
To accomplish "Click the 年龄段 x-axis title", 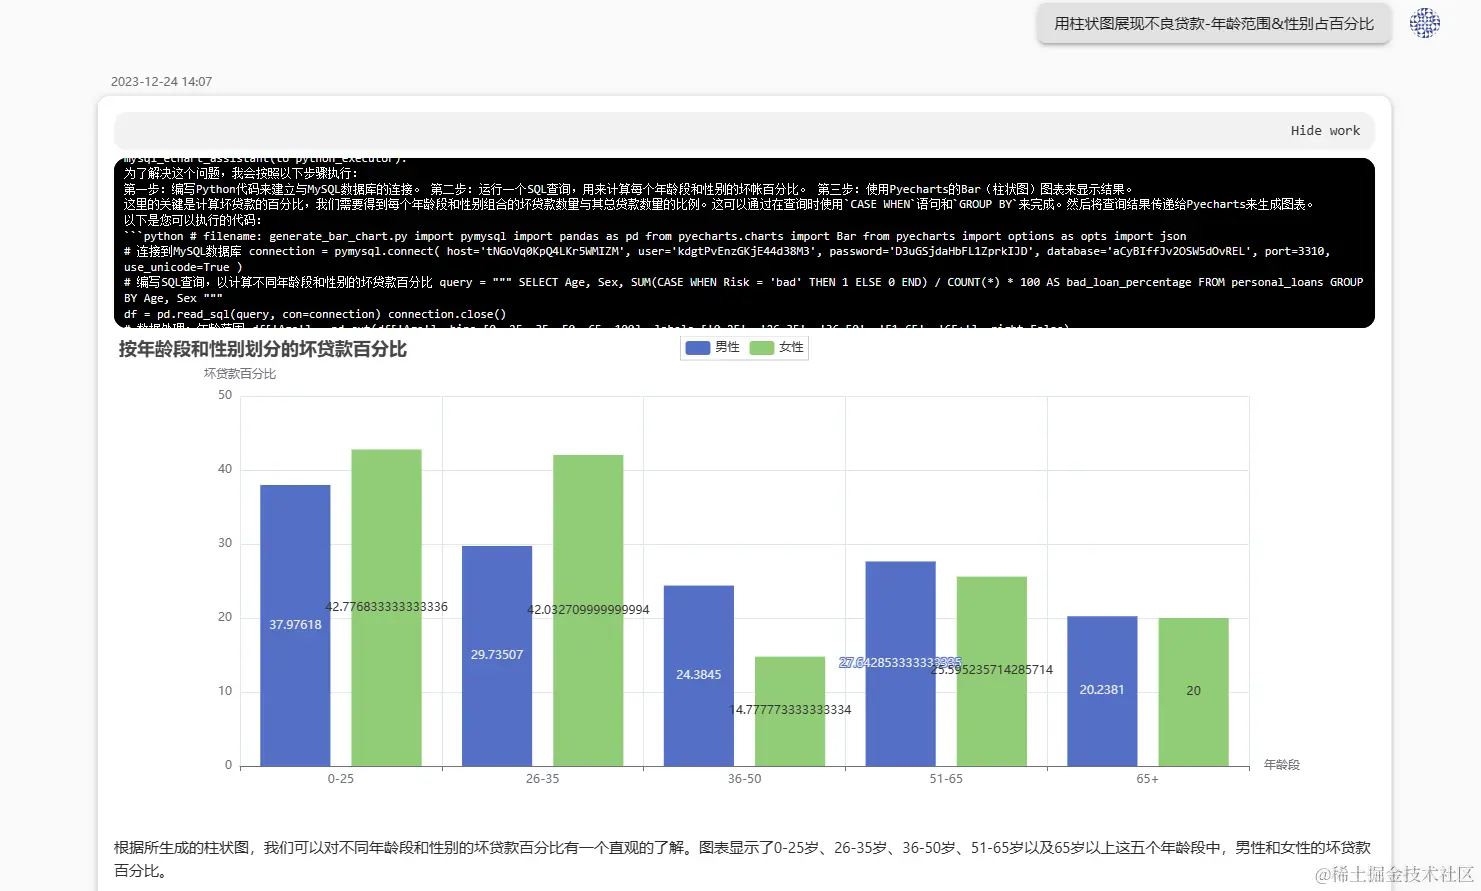I will 1282,765.
